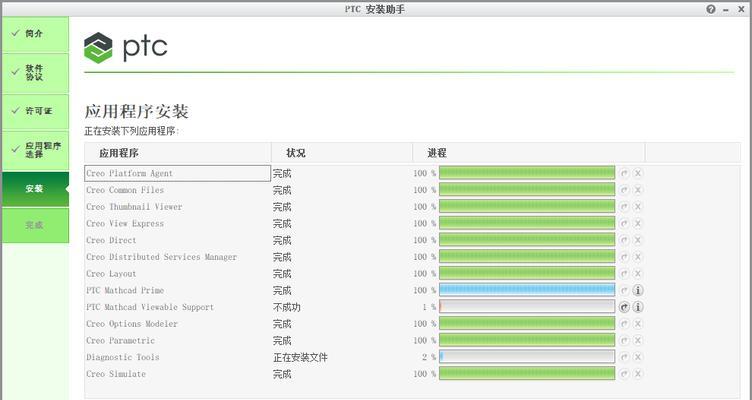
Task: Select the Creo Direct row name
Action: (111, 240)
